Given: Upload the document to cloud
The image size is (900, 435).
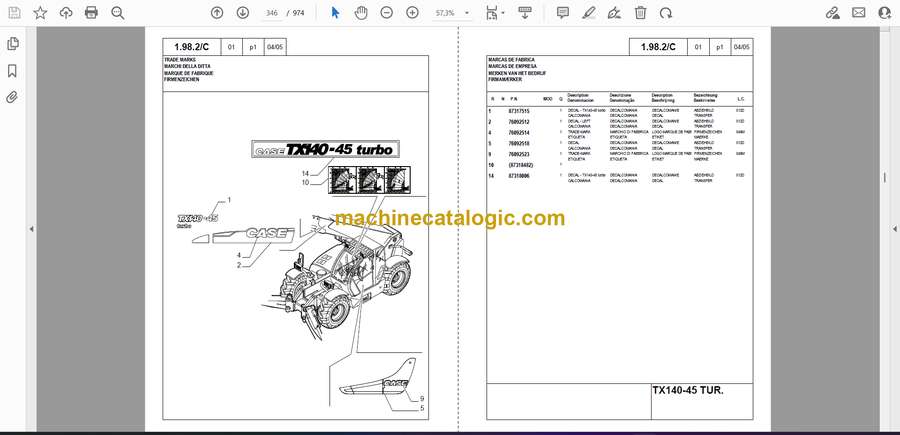Looking at the screenshot, I should click(66, 13).
